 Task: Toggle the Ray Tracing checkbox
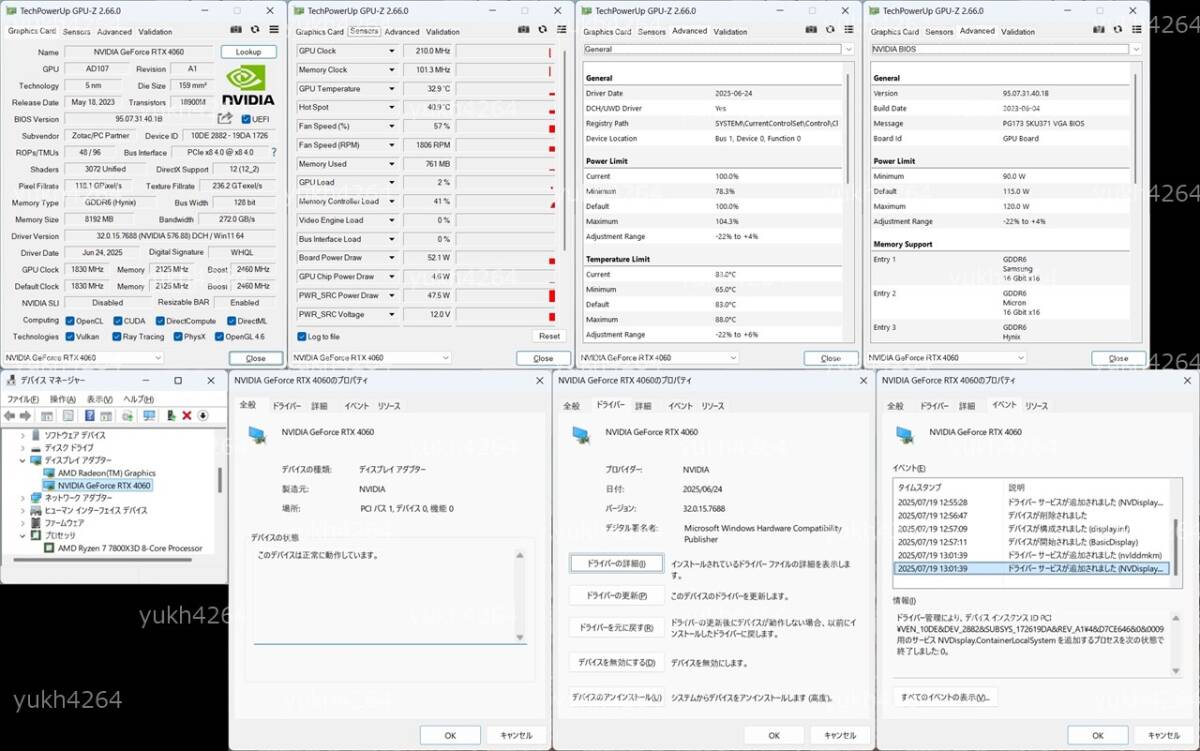coord(117,337)
